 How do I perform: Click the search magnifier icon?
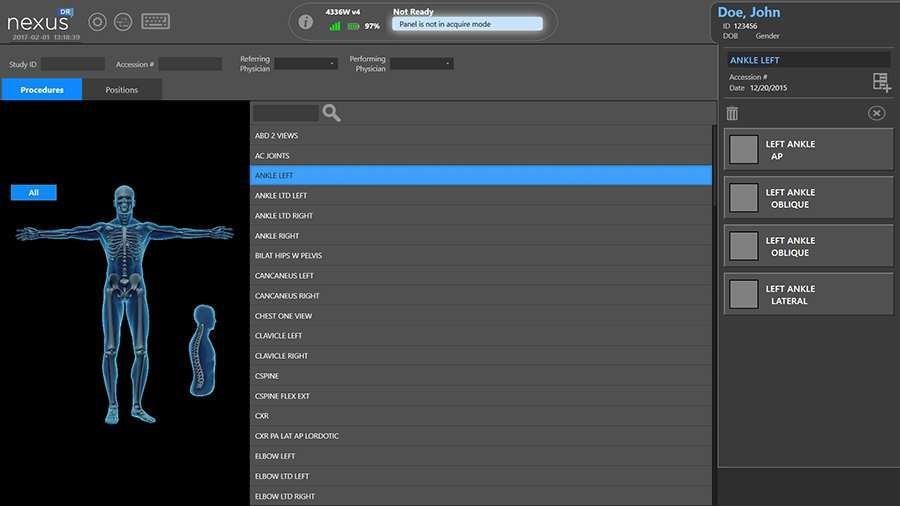click(x=332, y=113)
